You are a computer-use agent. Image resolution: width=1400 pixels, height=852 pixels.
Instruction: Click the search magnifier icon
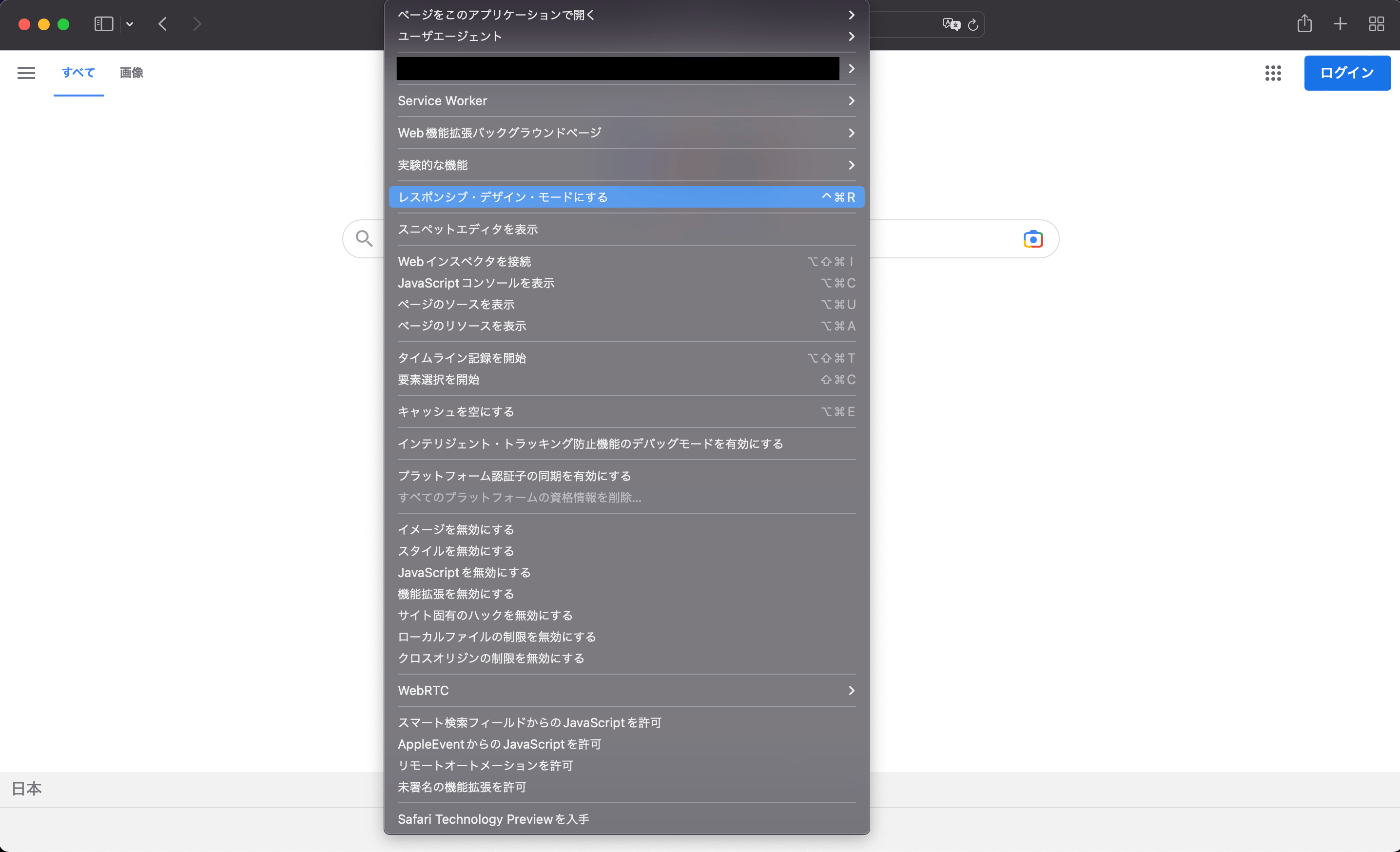click(x=364, y=238)
